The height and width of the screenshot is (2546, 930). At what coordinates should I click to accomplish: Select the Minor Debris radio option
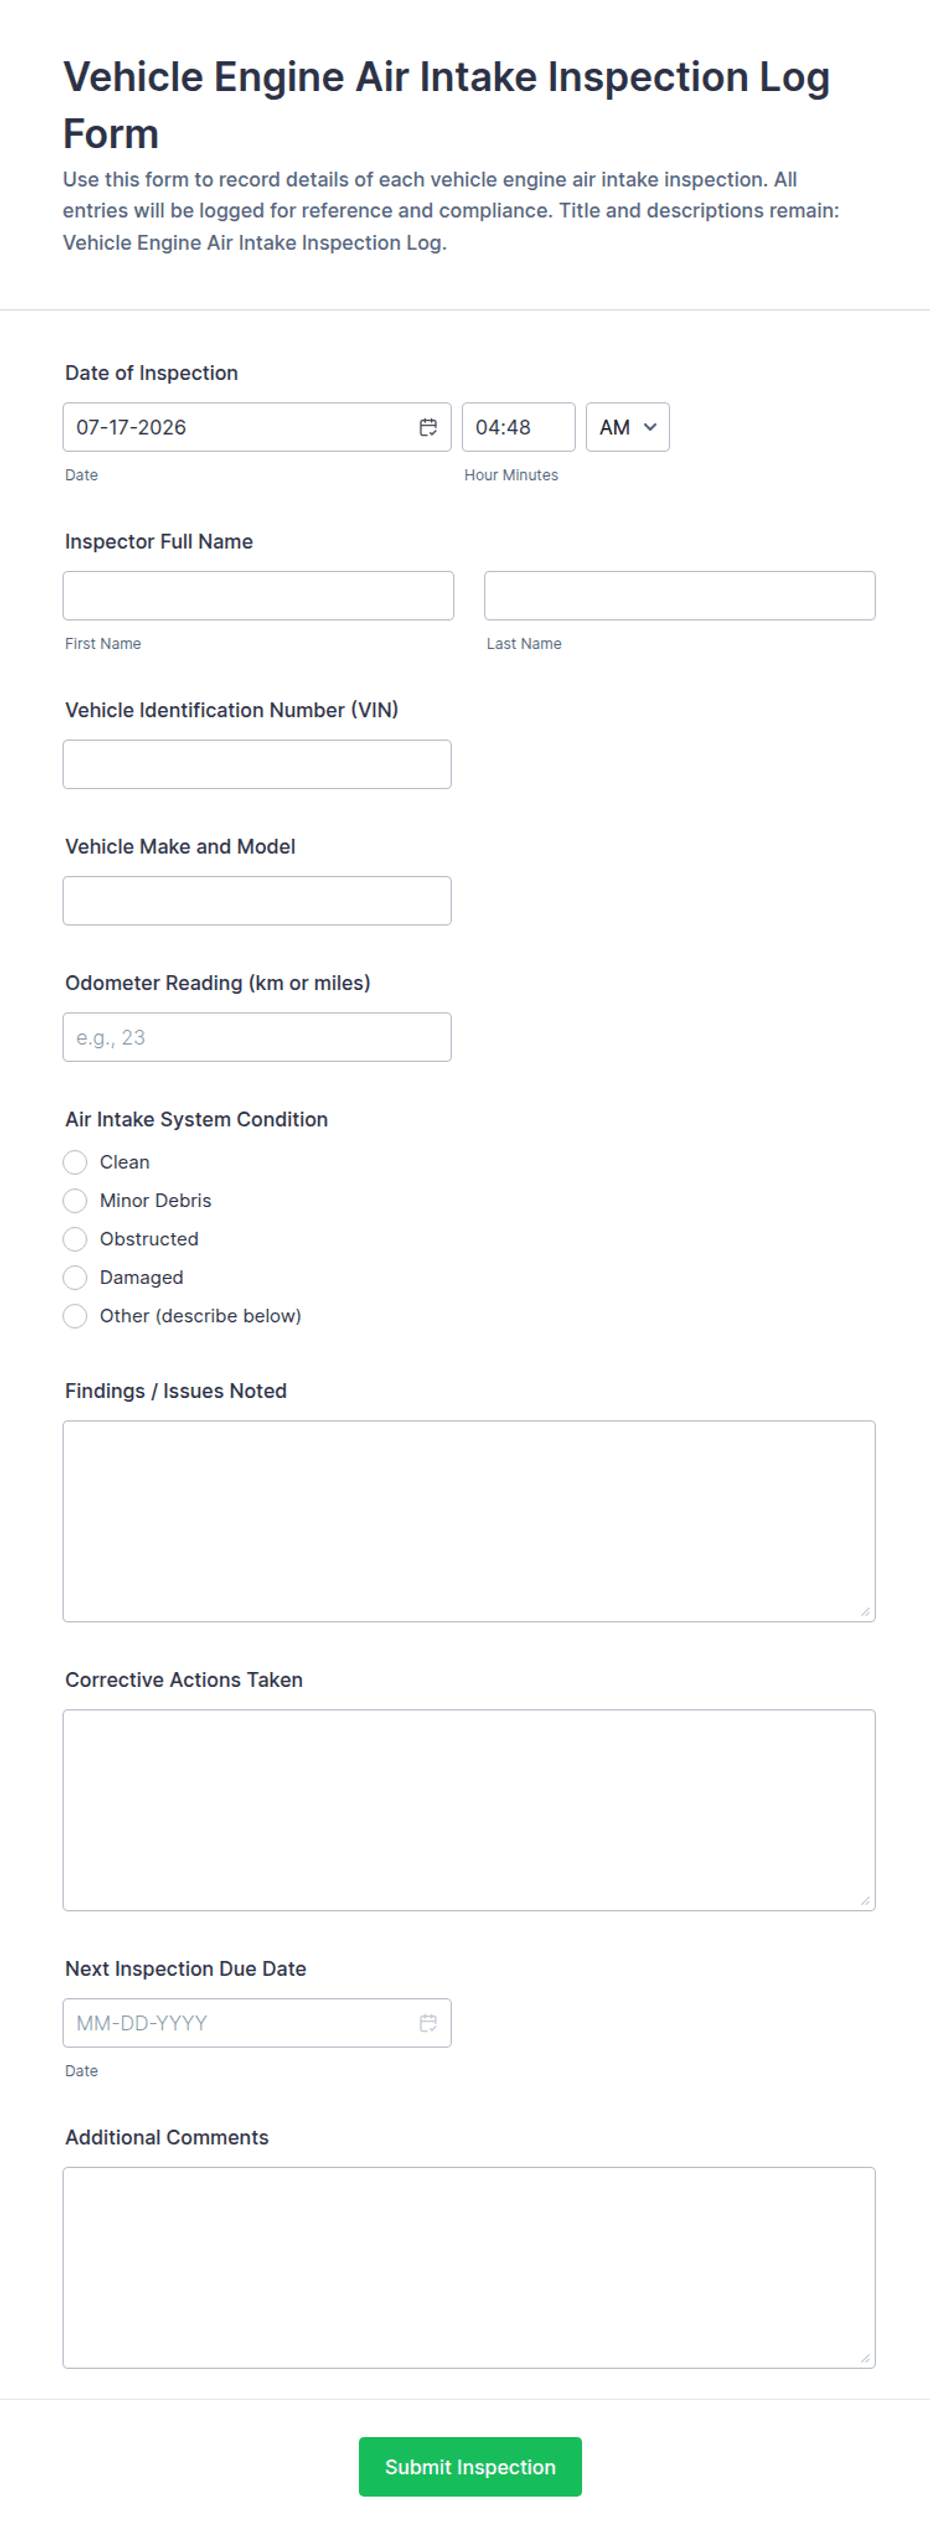point(75,1200)
